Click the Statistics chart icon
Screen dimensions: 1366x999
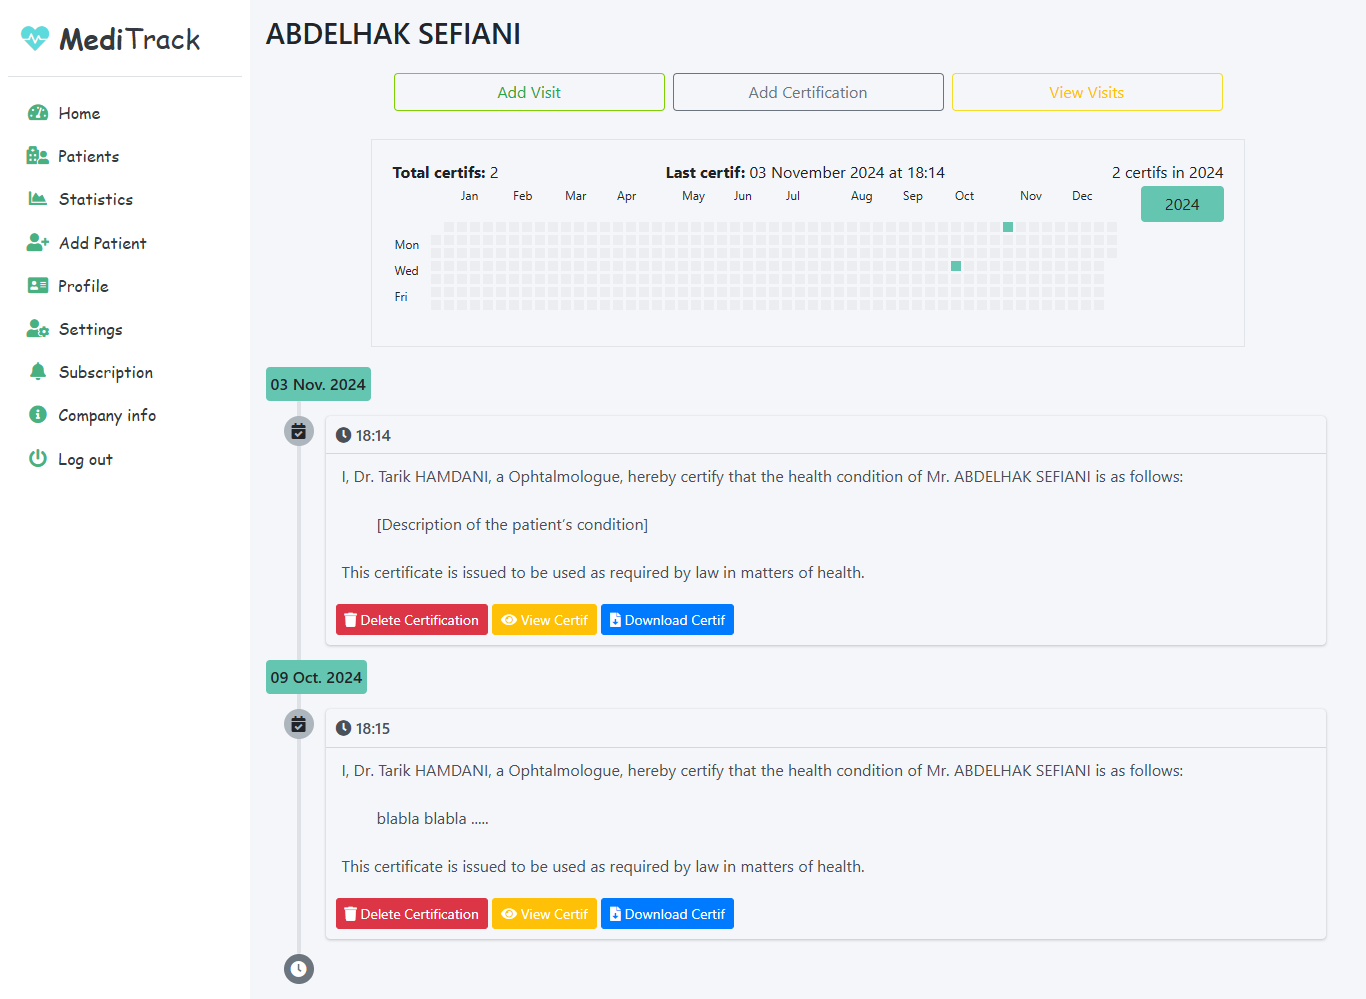(37, 199)
